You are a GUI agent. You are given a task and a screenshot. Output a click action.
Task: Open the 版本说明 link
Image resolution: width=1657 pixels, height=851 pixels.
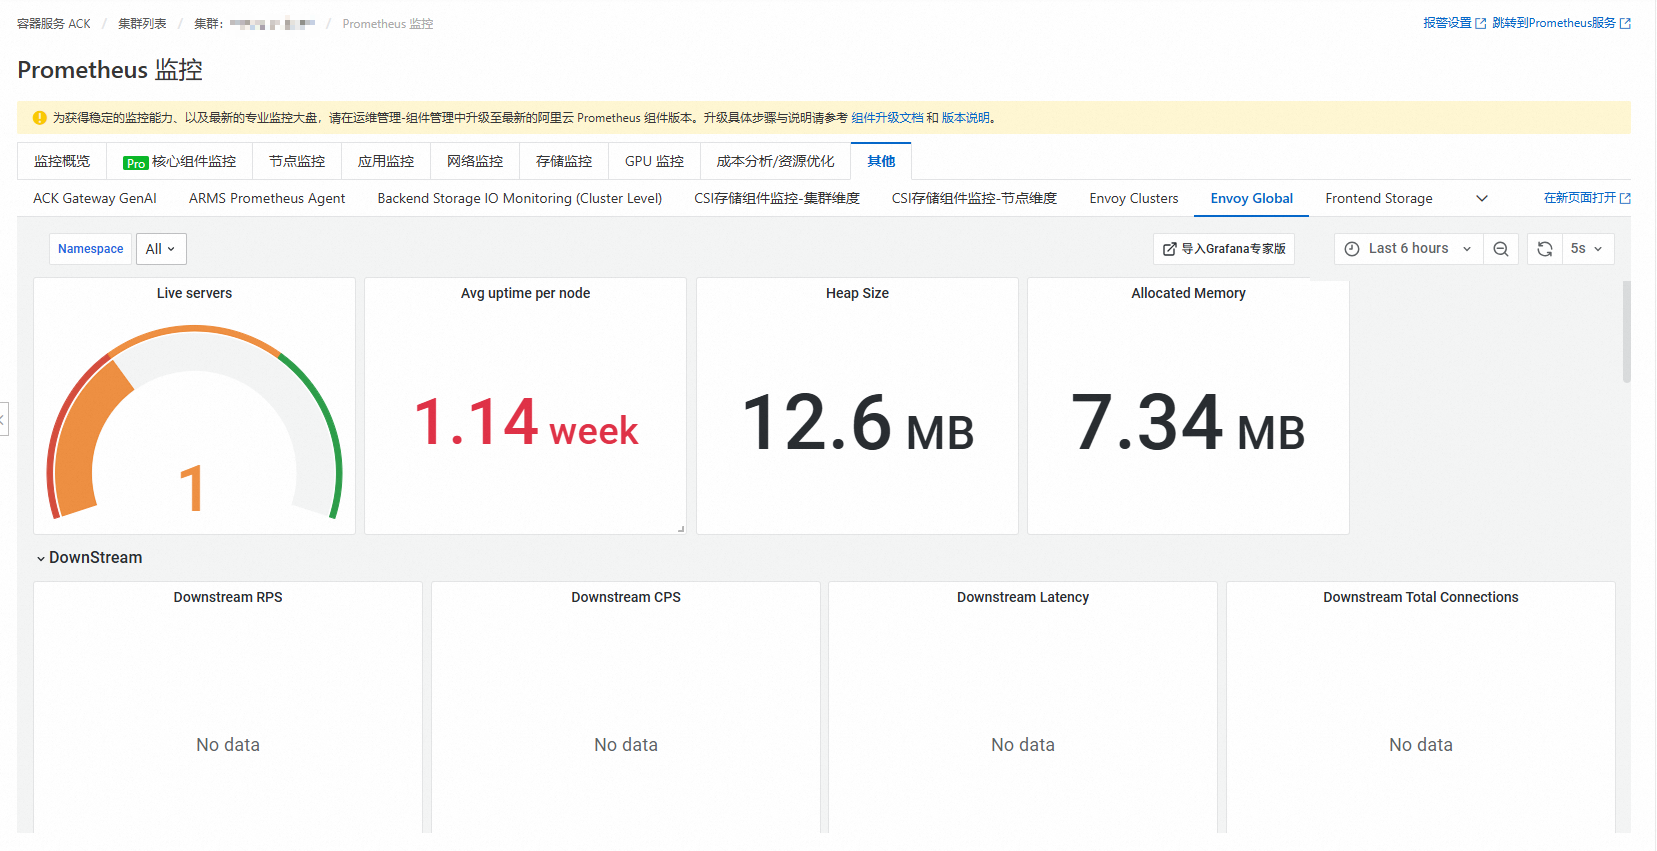tap(965, 118)
